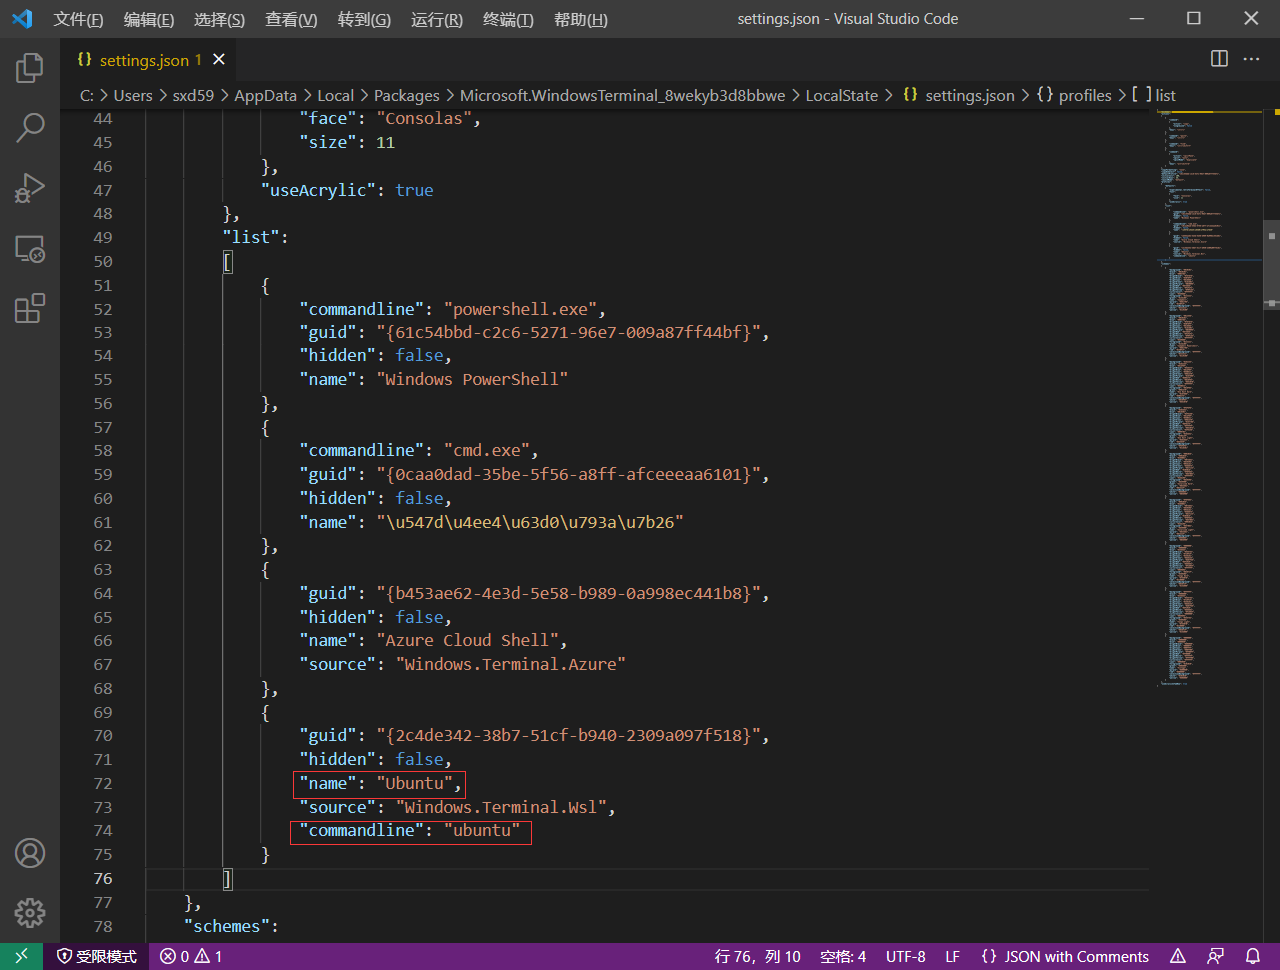
Task: Click the "Azure Cloud Shell" name value
Action: tap(467, 640)
